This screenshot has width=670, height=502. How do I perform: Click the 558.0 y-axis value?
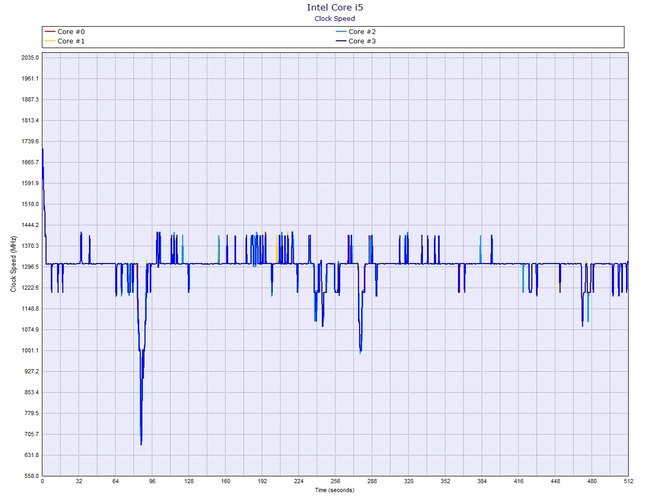(31, 476)
